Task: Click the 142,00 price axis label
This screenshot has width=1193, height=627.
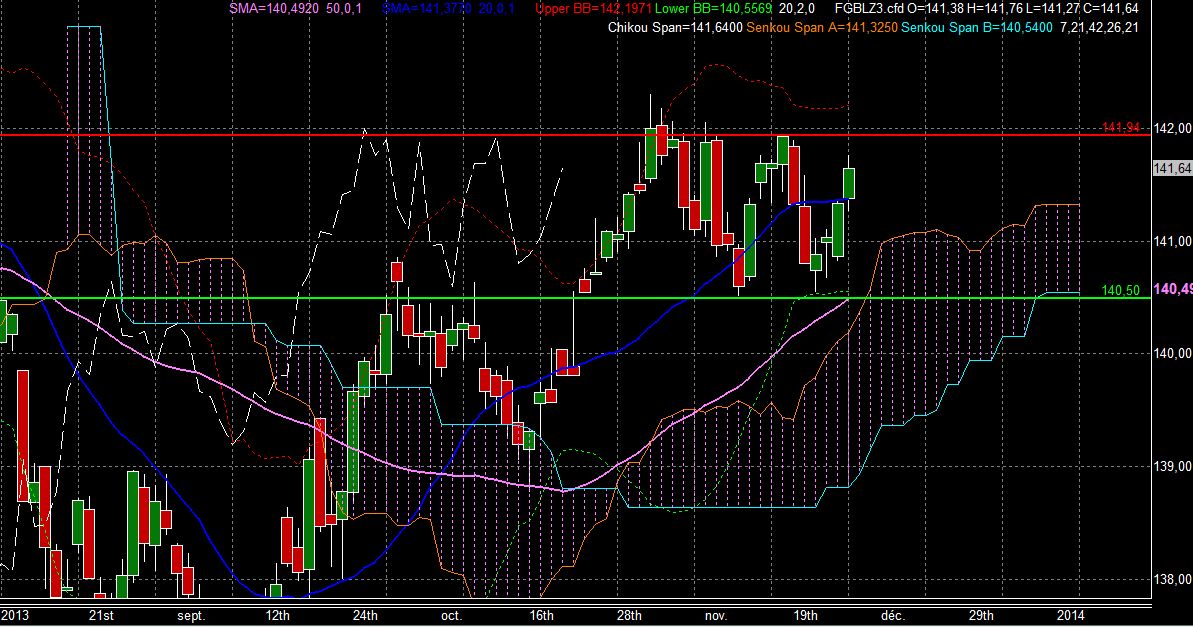Action: [x=1173, y=129]
